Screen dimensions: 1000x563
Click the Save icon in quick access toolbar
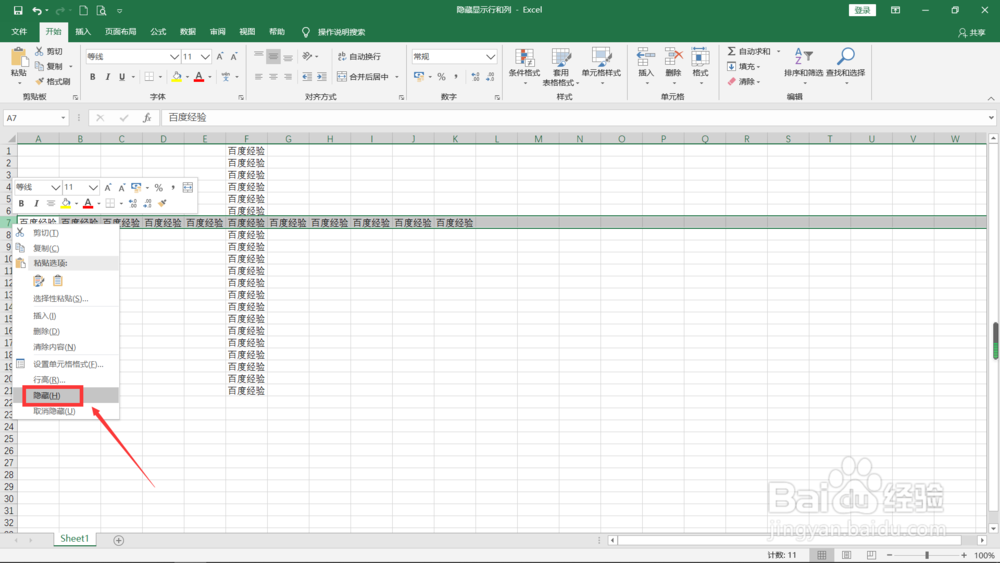click(18, 10)
